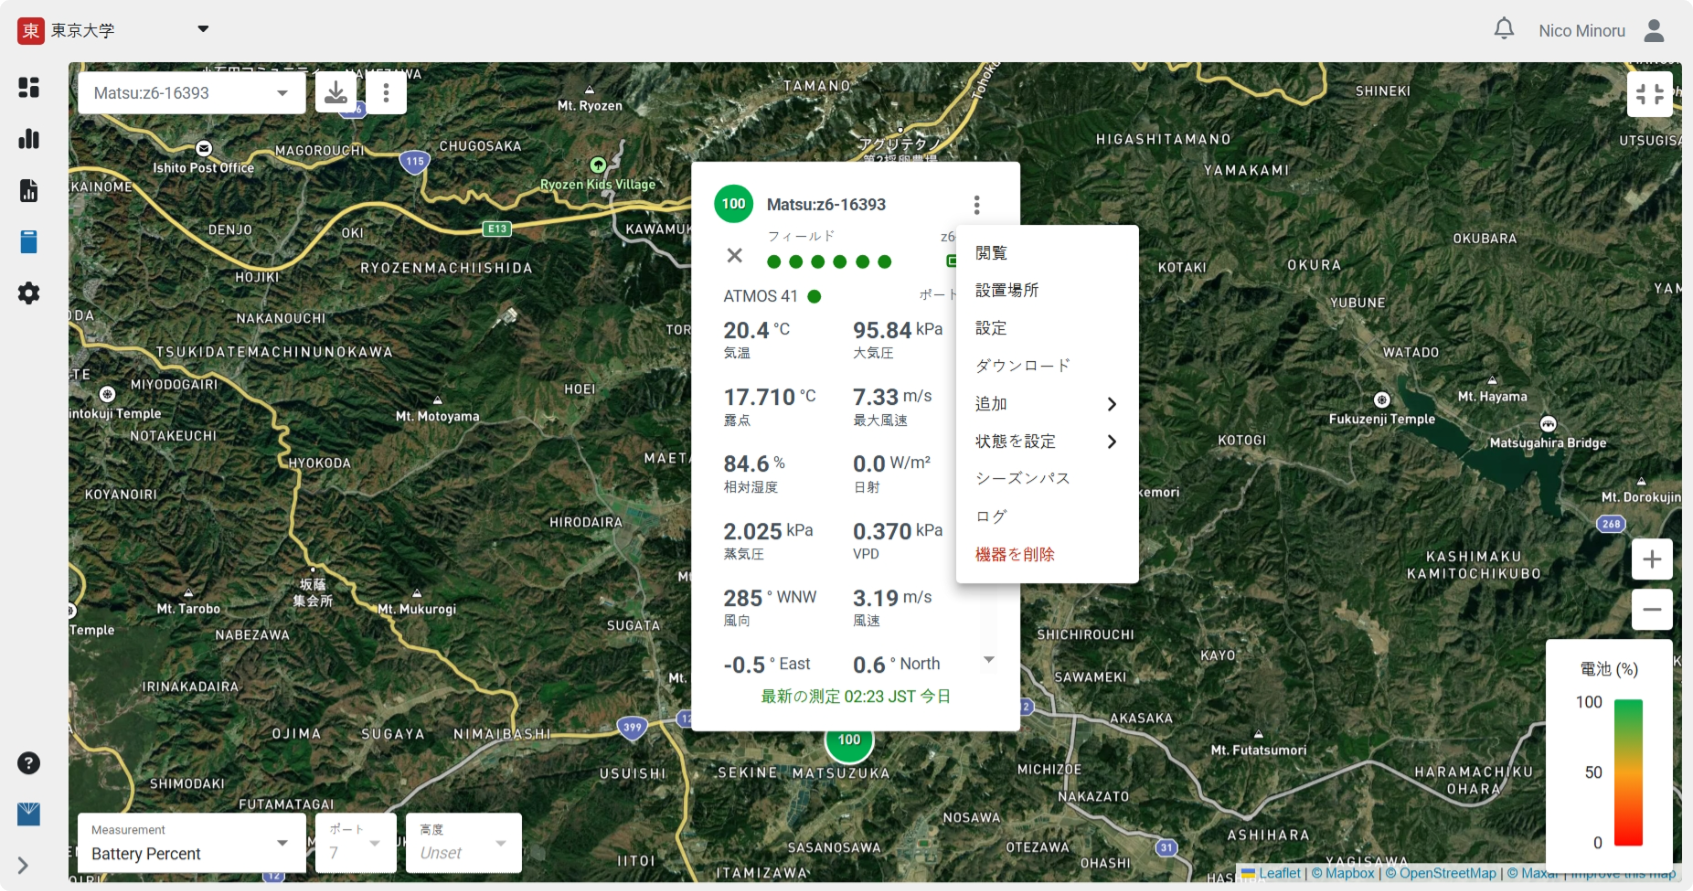This screenshot has height=891, width=1693.
Task: Expand the left sidebar chevron
Action: coord(22,866)
